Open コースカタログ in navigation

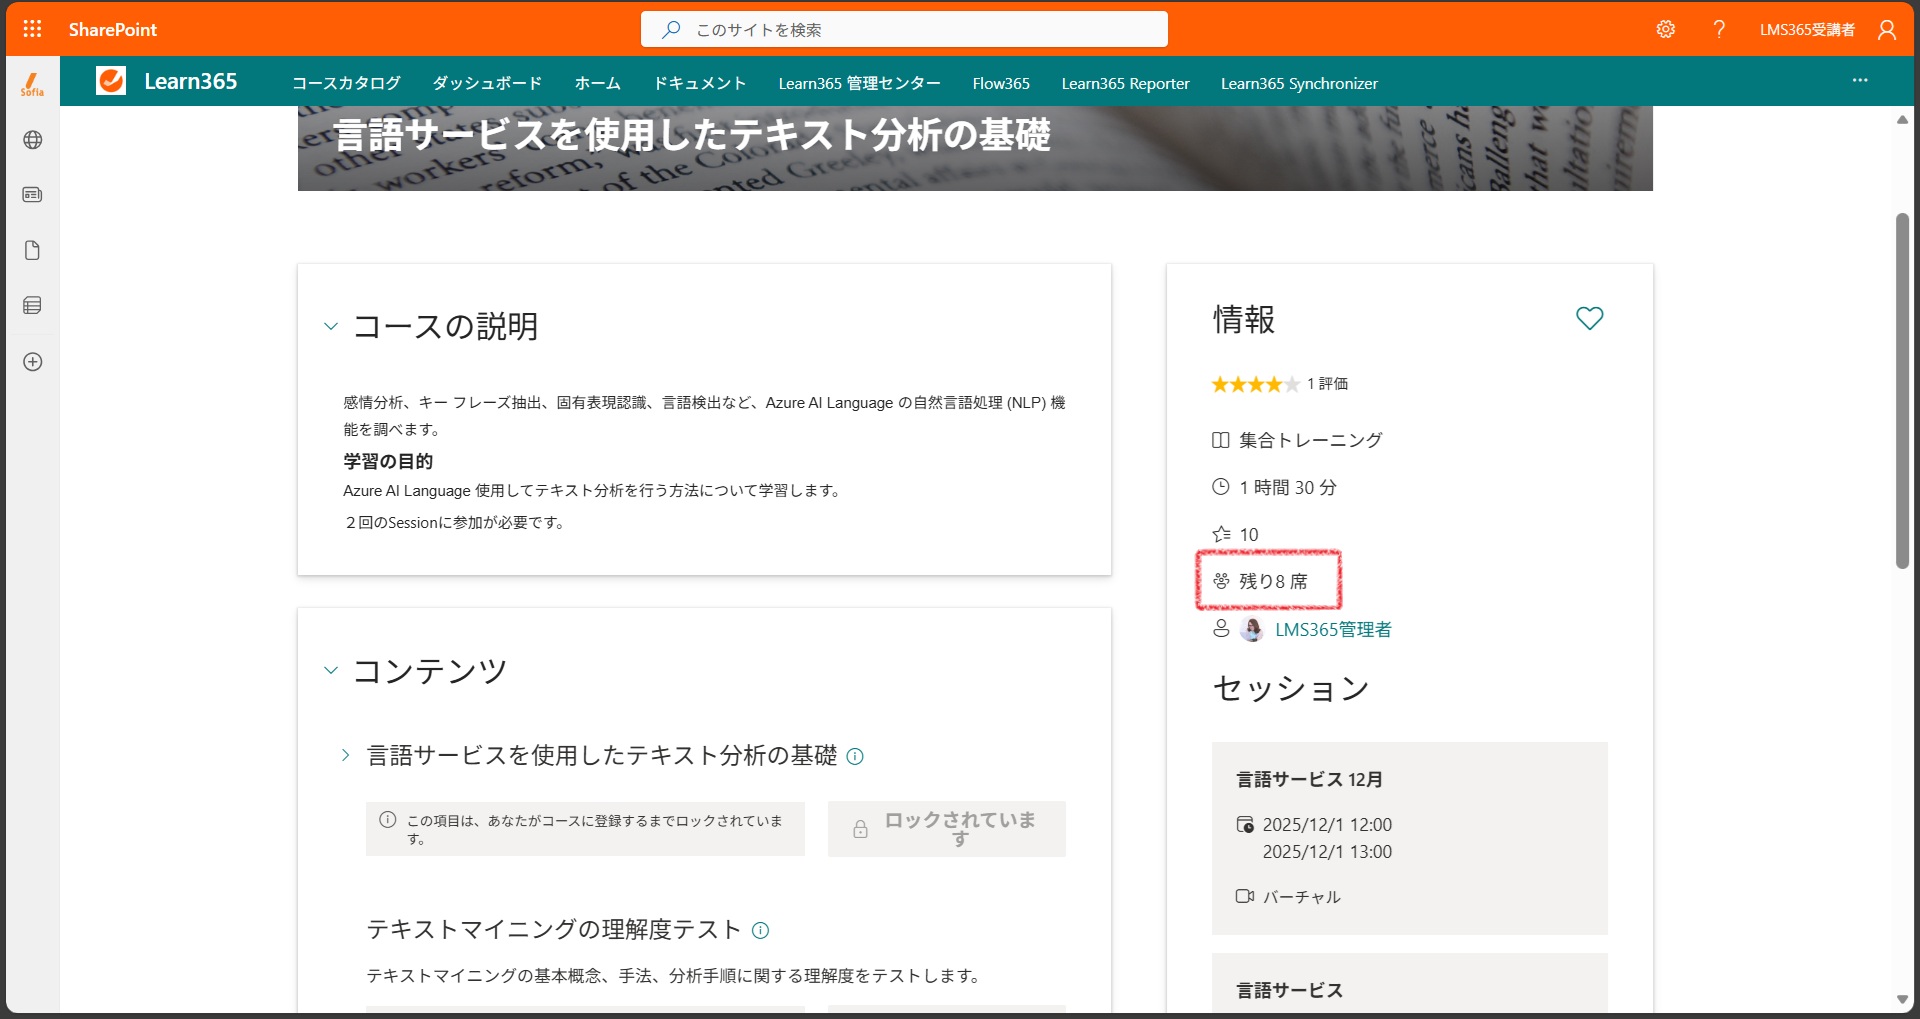pos(346,83)
